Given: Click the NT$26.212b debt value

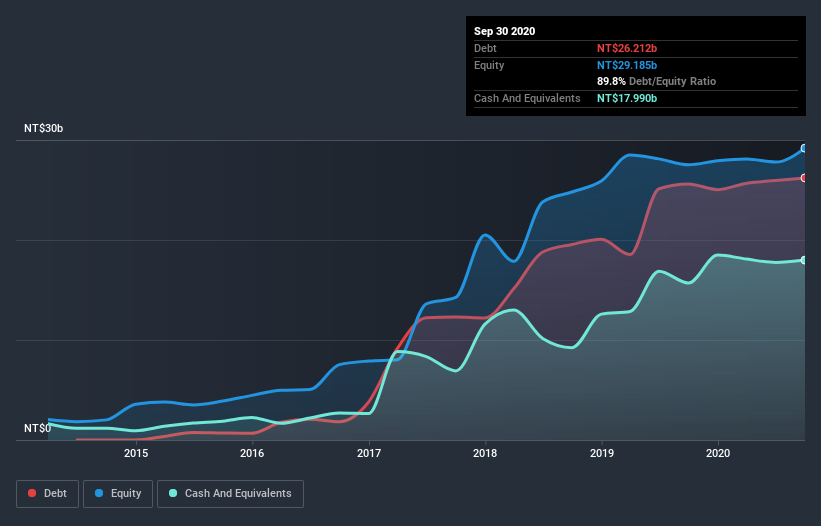Looking at the screenshot, I should click(x=627, y=48).
